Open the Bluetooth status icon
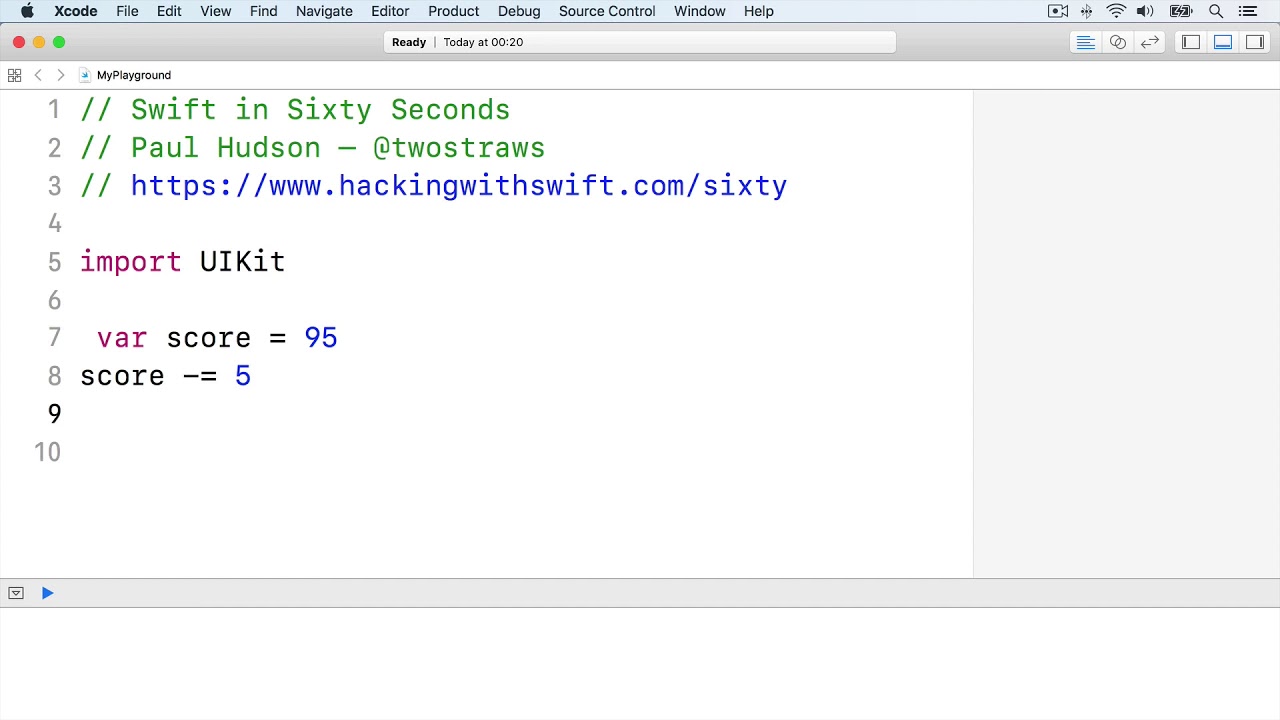The width and height of the screenshot is (1280, 720). coord(1087,11)
